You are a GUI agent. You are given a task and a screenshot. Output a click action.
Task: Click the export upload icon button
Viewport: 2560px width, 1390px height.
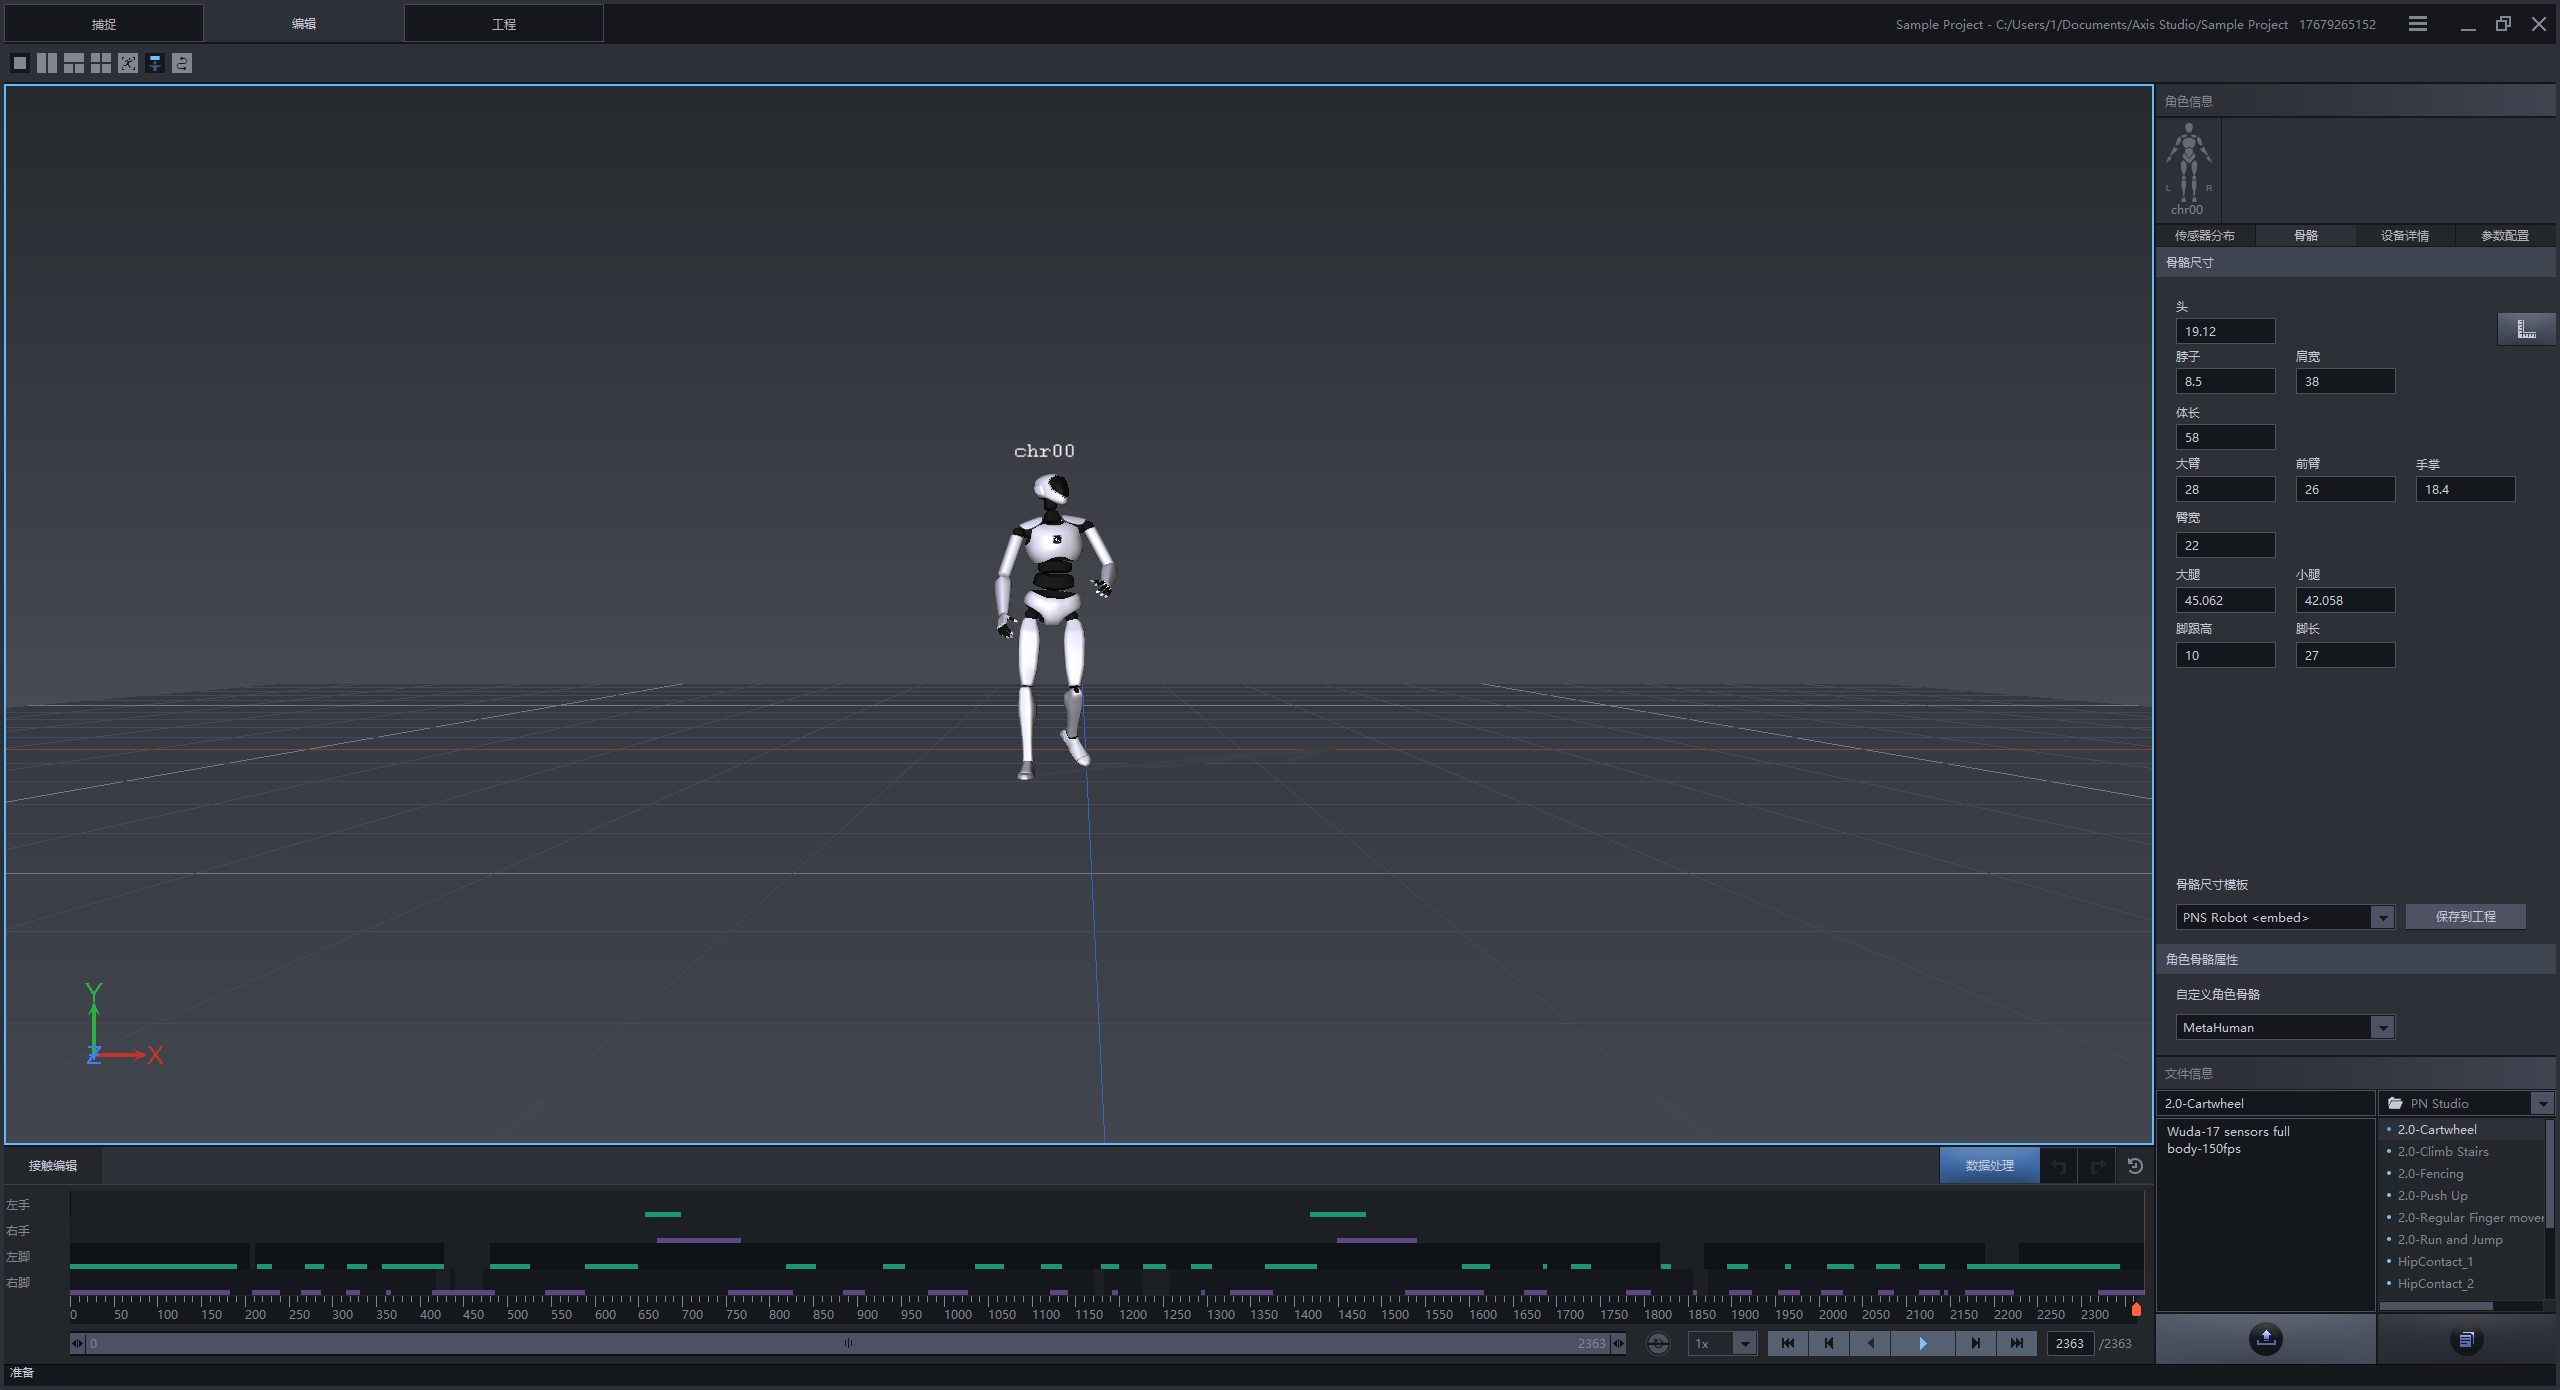[x=2265, y=1339]
